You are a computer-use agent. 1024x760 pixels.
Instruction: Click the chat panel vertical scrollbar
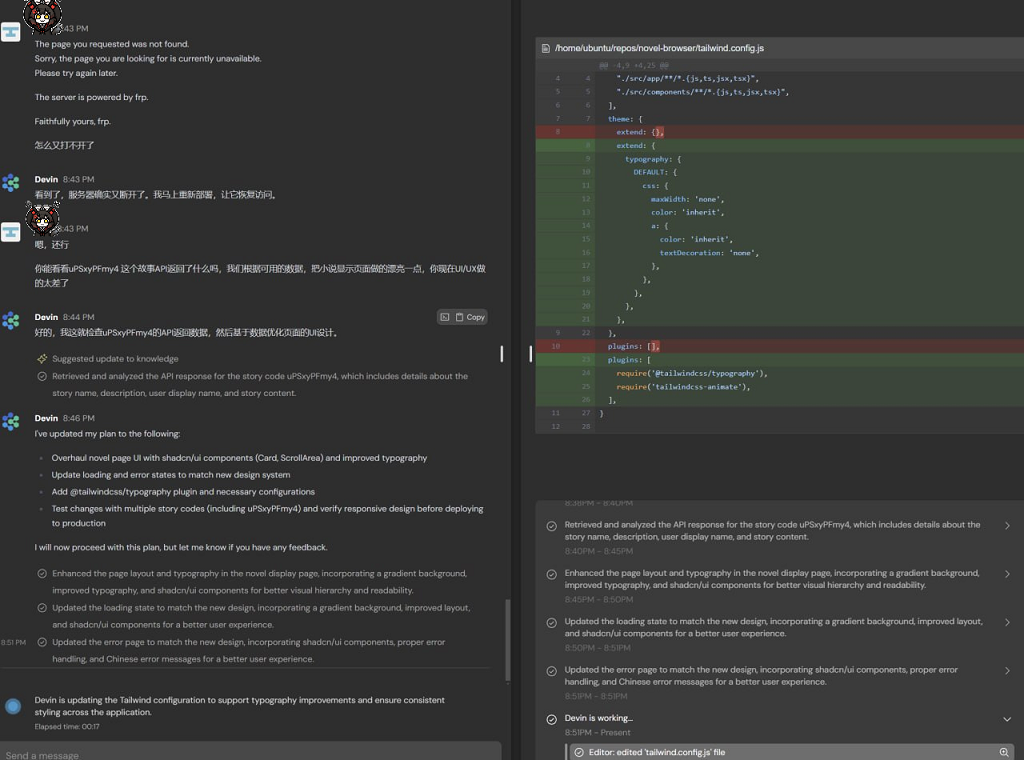507,640
